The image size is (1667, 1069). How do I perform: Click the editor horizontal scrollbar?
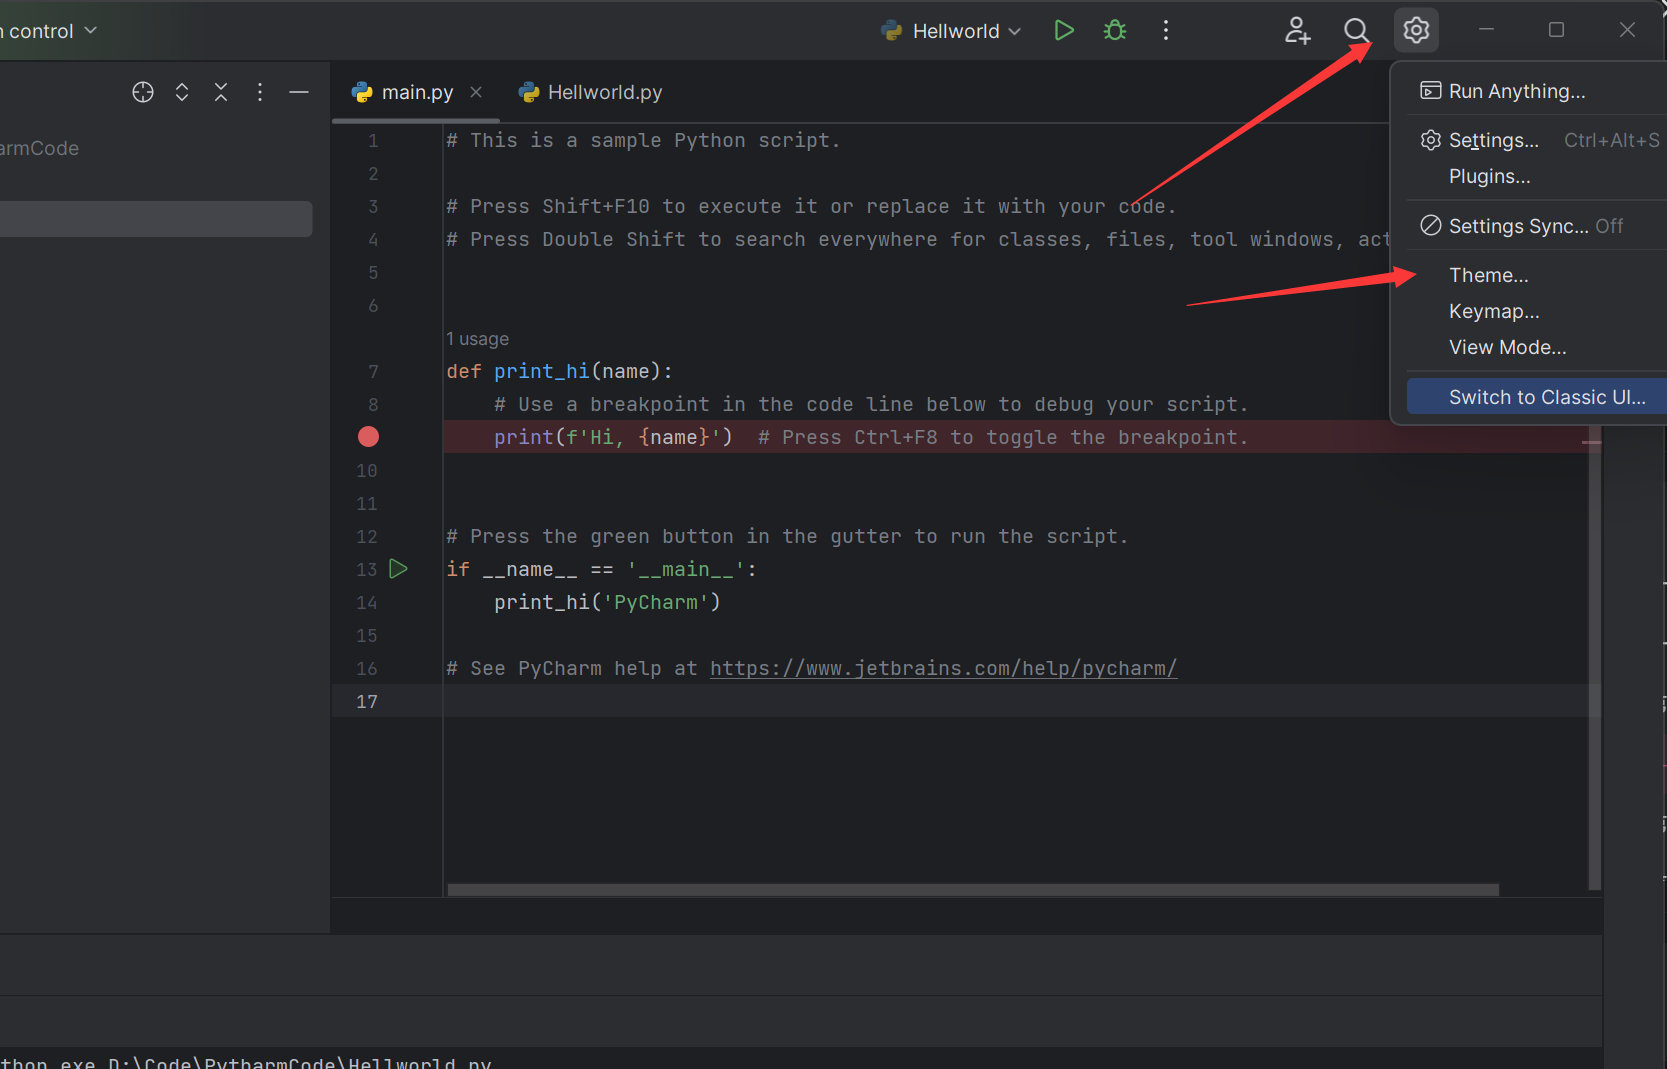(972, 890)
